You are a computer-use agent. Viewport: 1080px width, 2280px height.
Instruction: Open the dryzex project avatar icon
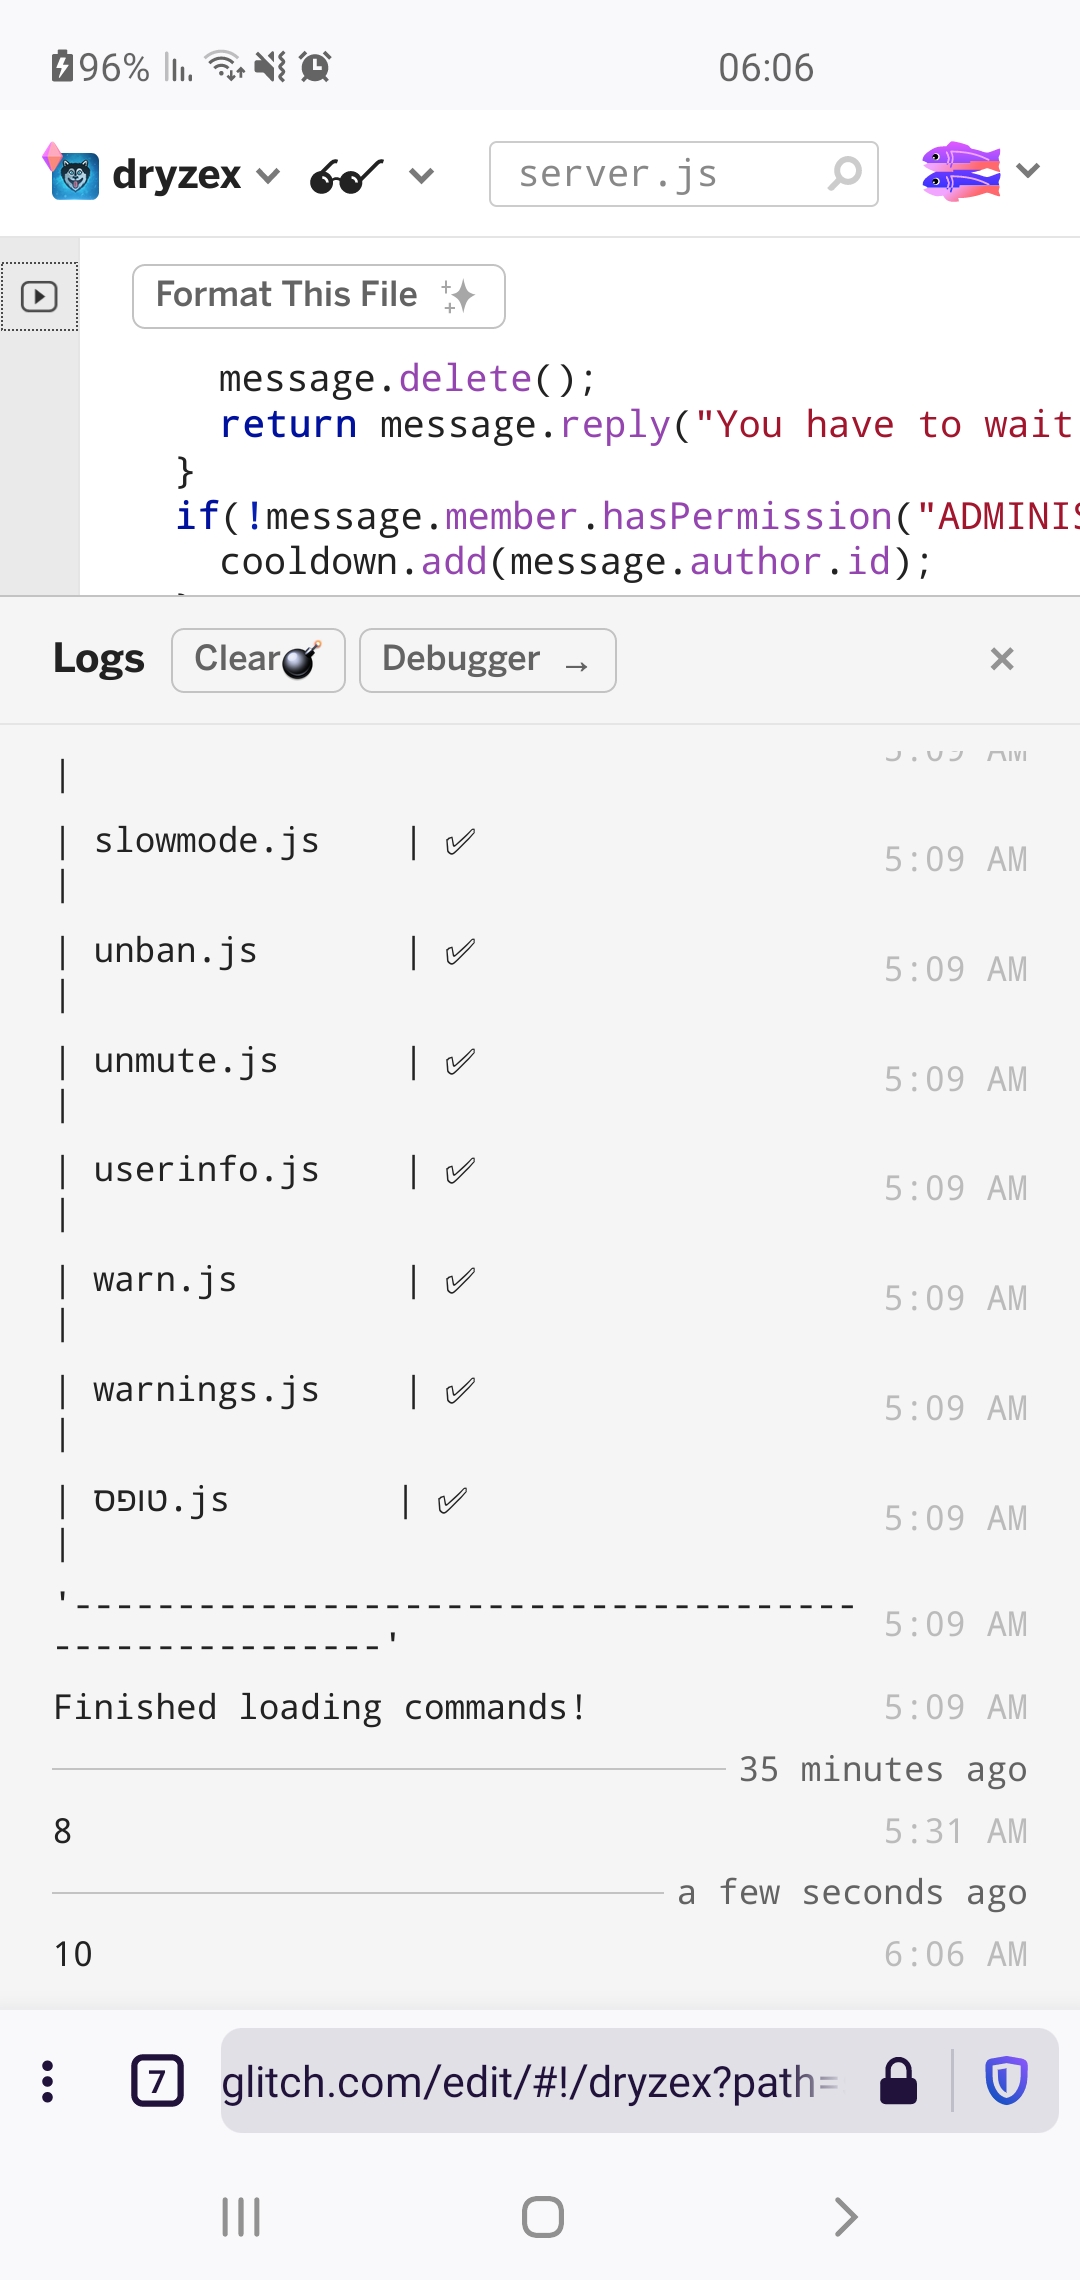click(x=71, y=173)
